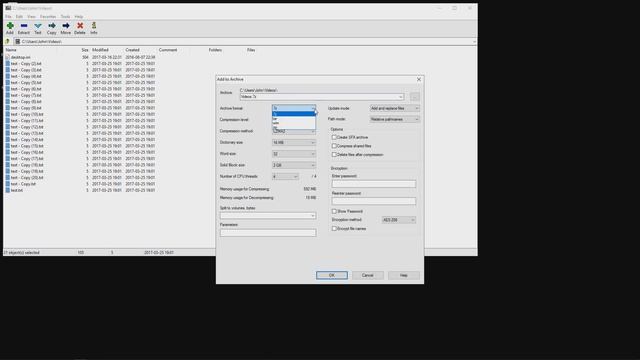Enable Compress shared files checkbox

334,146
